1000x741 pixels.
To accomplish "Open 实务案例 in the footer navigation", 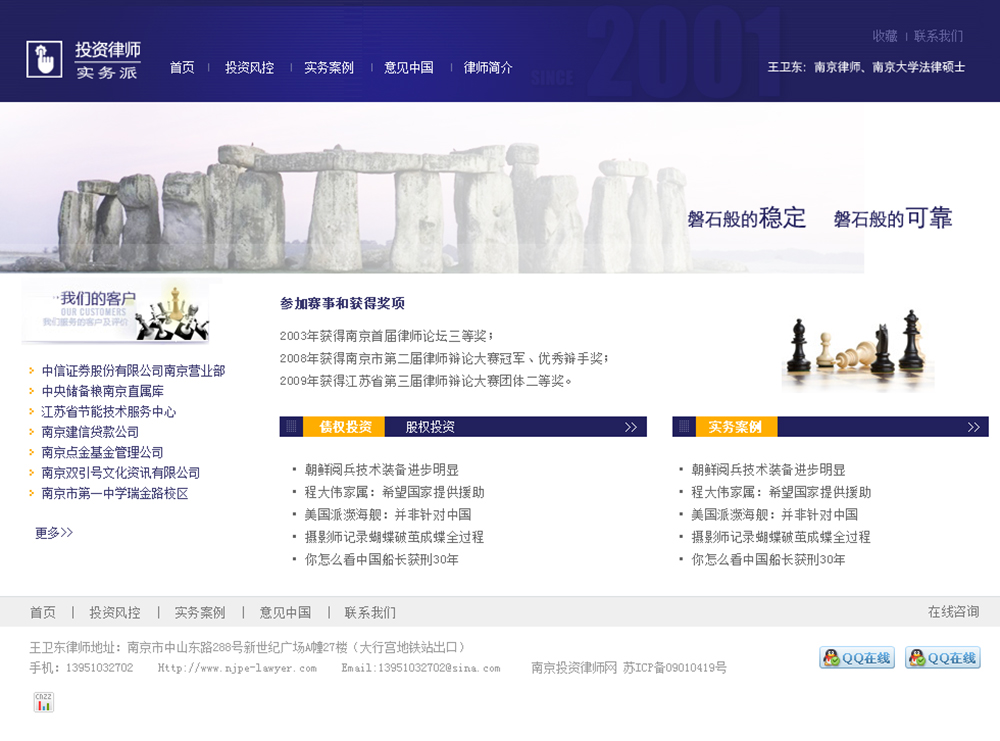I will 200,613.
